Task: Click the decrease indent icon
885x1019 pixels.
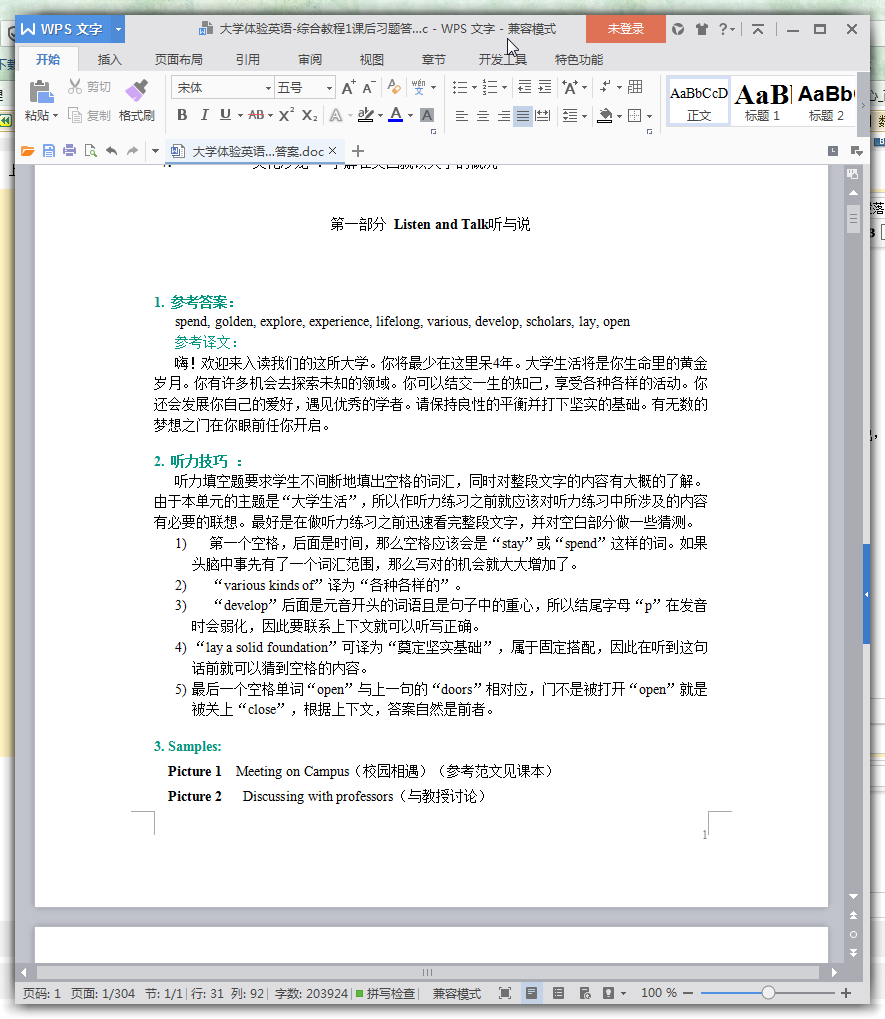Action: click(x=524, y=87)
